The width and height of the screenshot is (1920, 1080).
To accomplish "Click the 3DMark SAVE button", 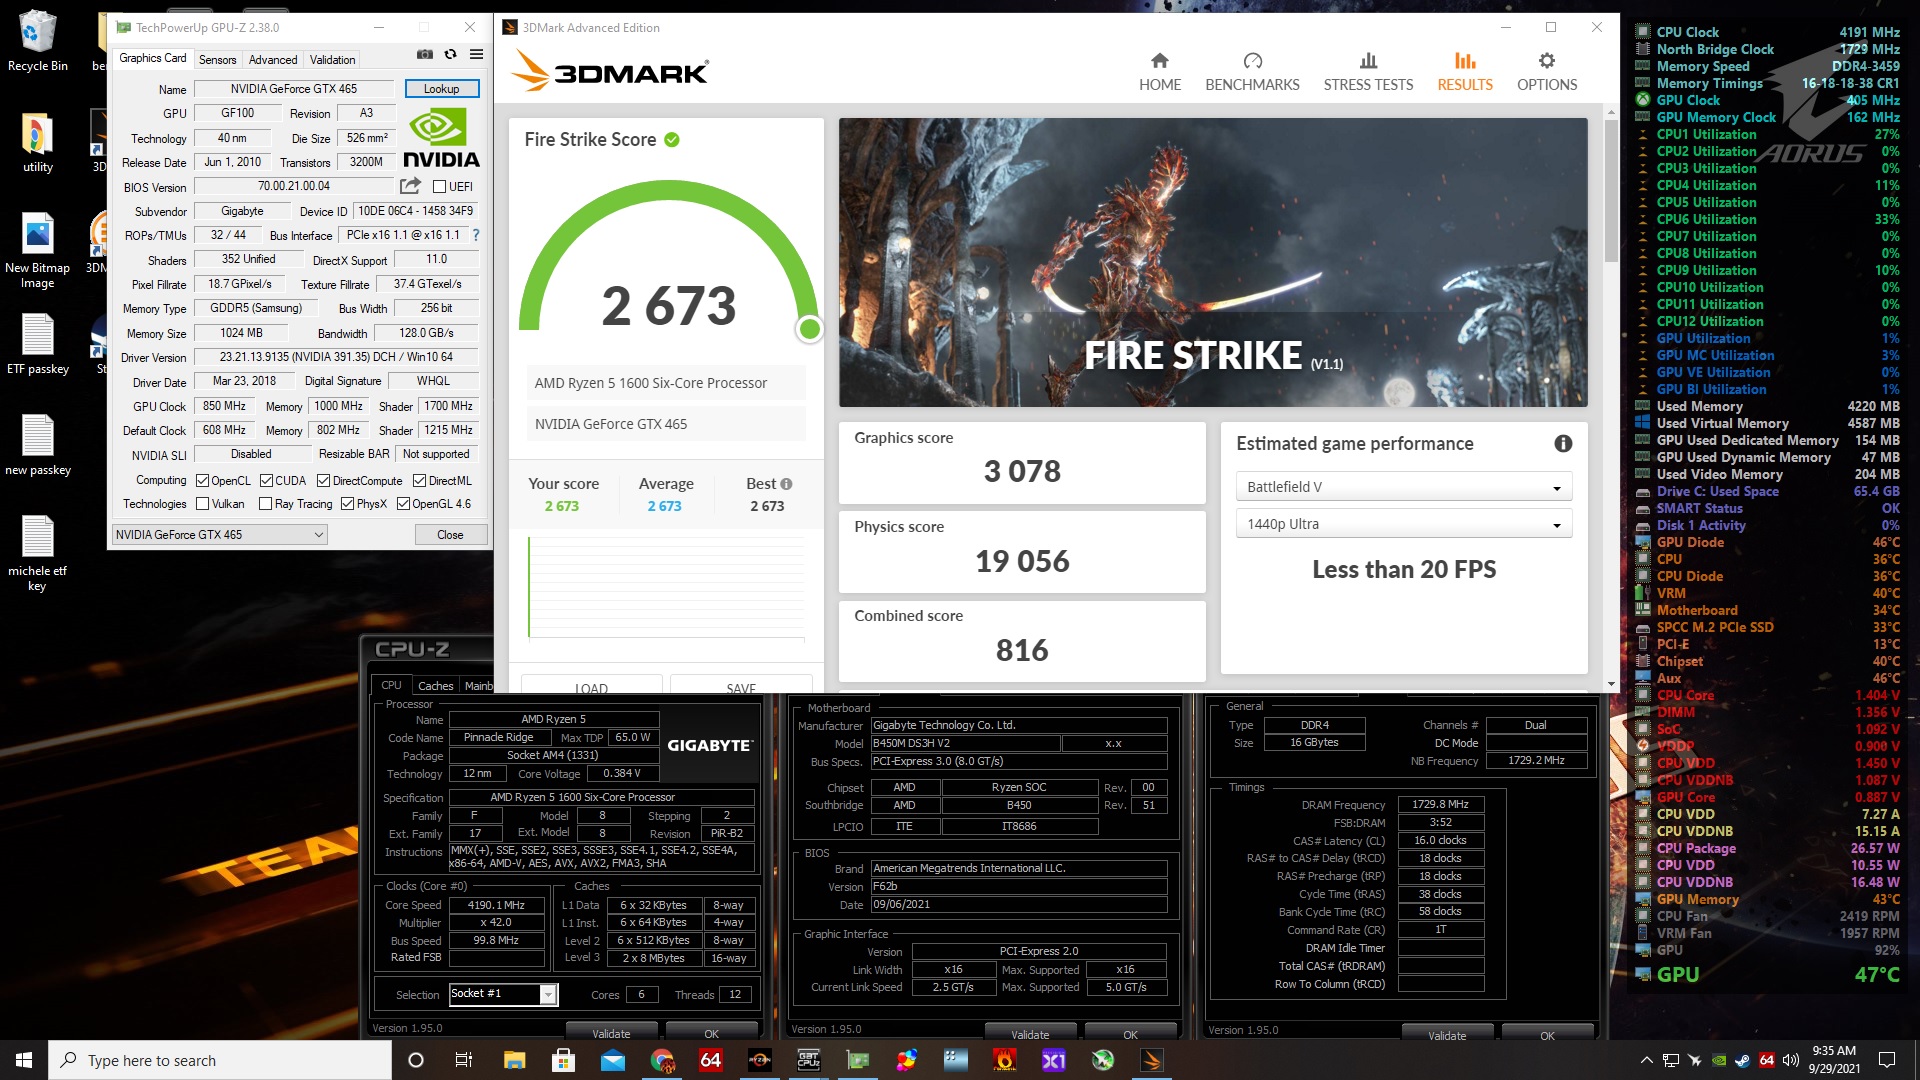I will point(741,686).
